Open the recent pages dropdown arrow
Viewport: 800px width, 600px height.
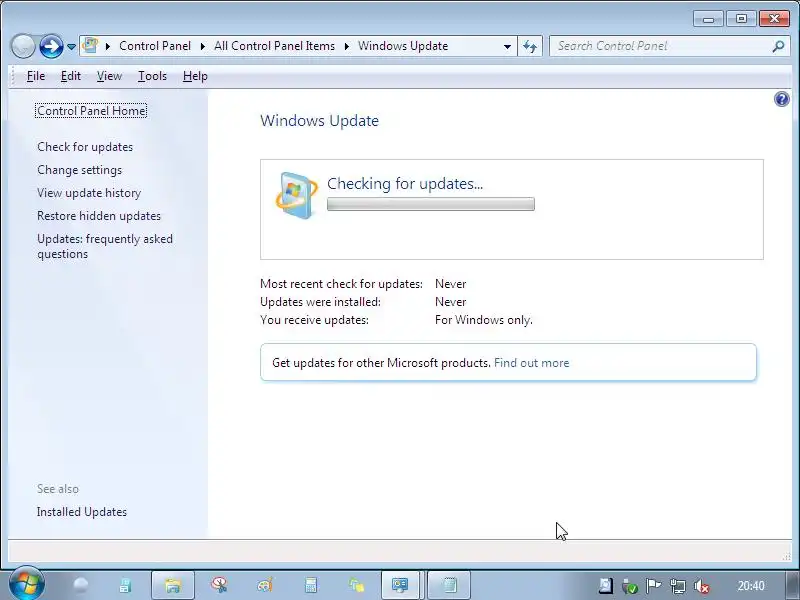(71, 47)
